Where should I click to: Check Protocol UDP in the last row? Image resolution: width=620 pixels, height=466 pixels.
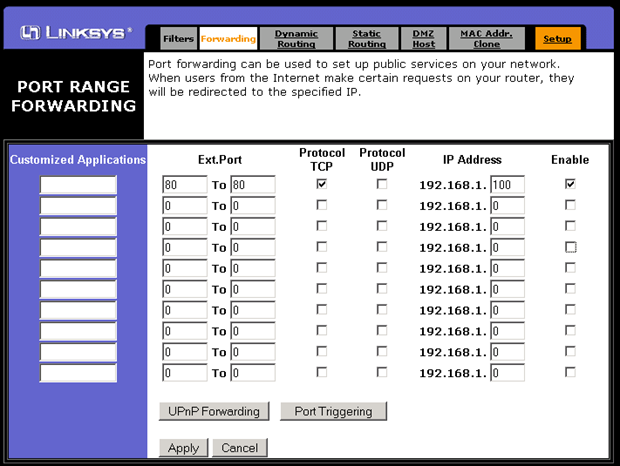coord(382,372)
